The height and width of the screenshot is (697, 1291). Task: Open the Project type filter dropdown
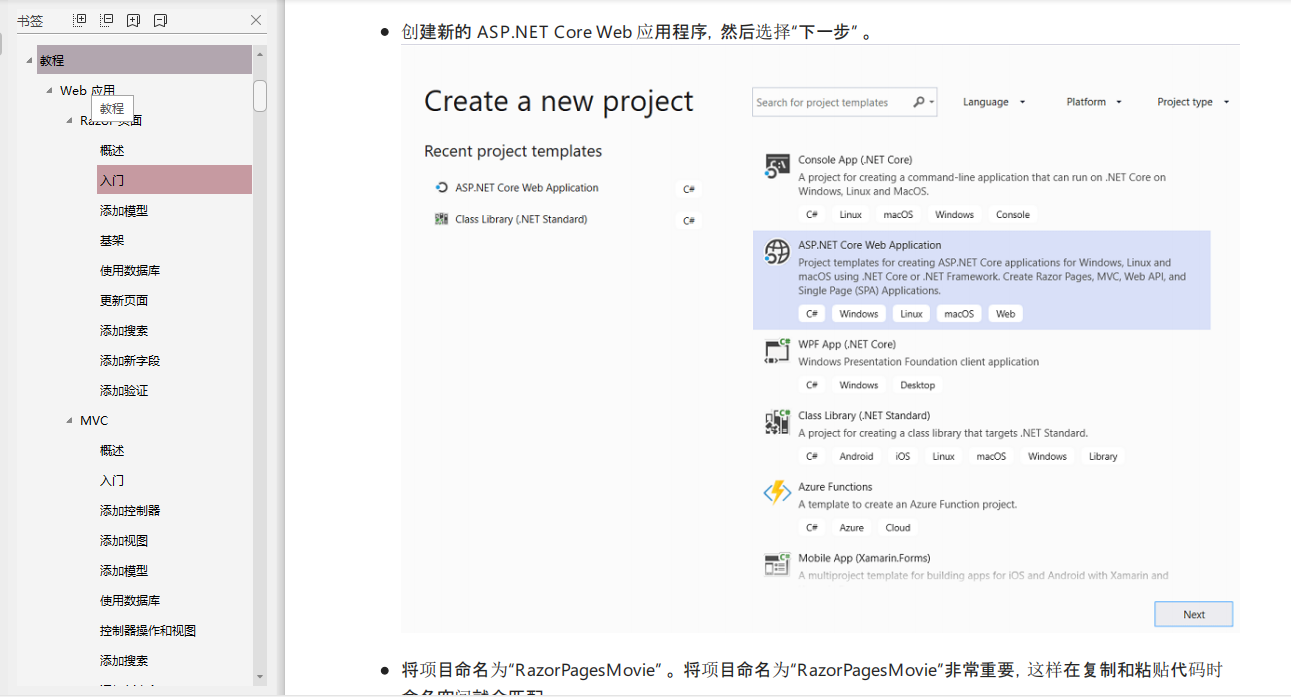(x=1193, y=102)
